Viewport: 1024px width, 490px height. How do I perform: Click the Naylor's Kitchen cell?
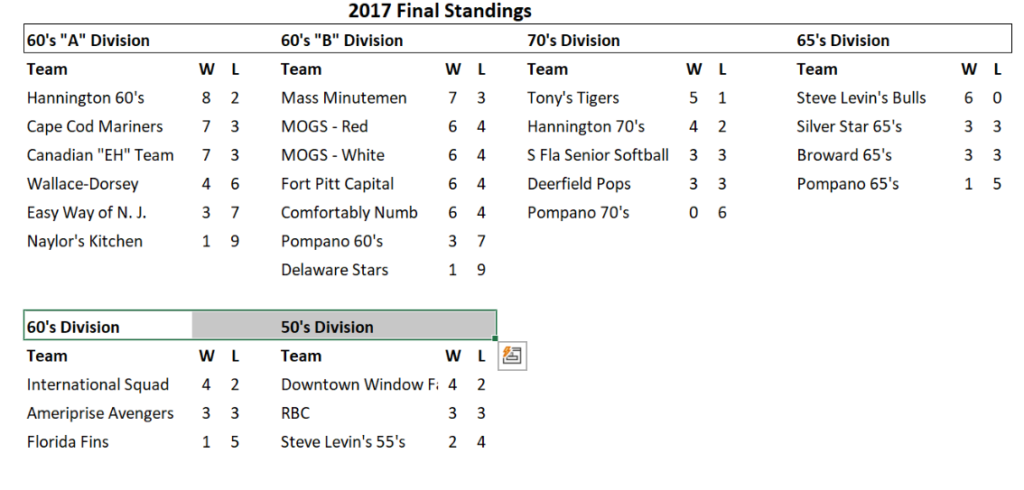pyautogui.click(x=85, y=241)
